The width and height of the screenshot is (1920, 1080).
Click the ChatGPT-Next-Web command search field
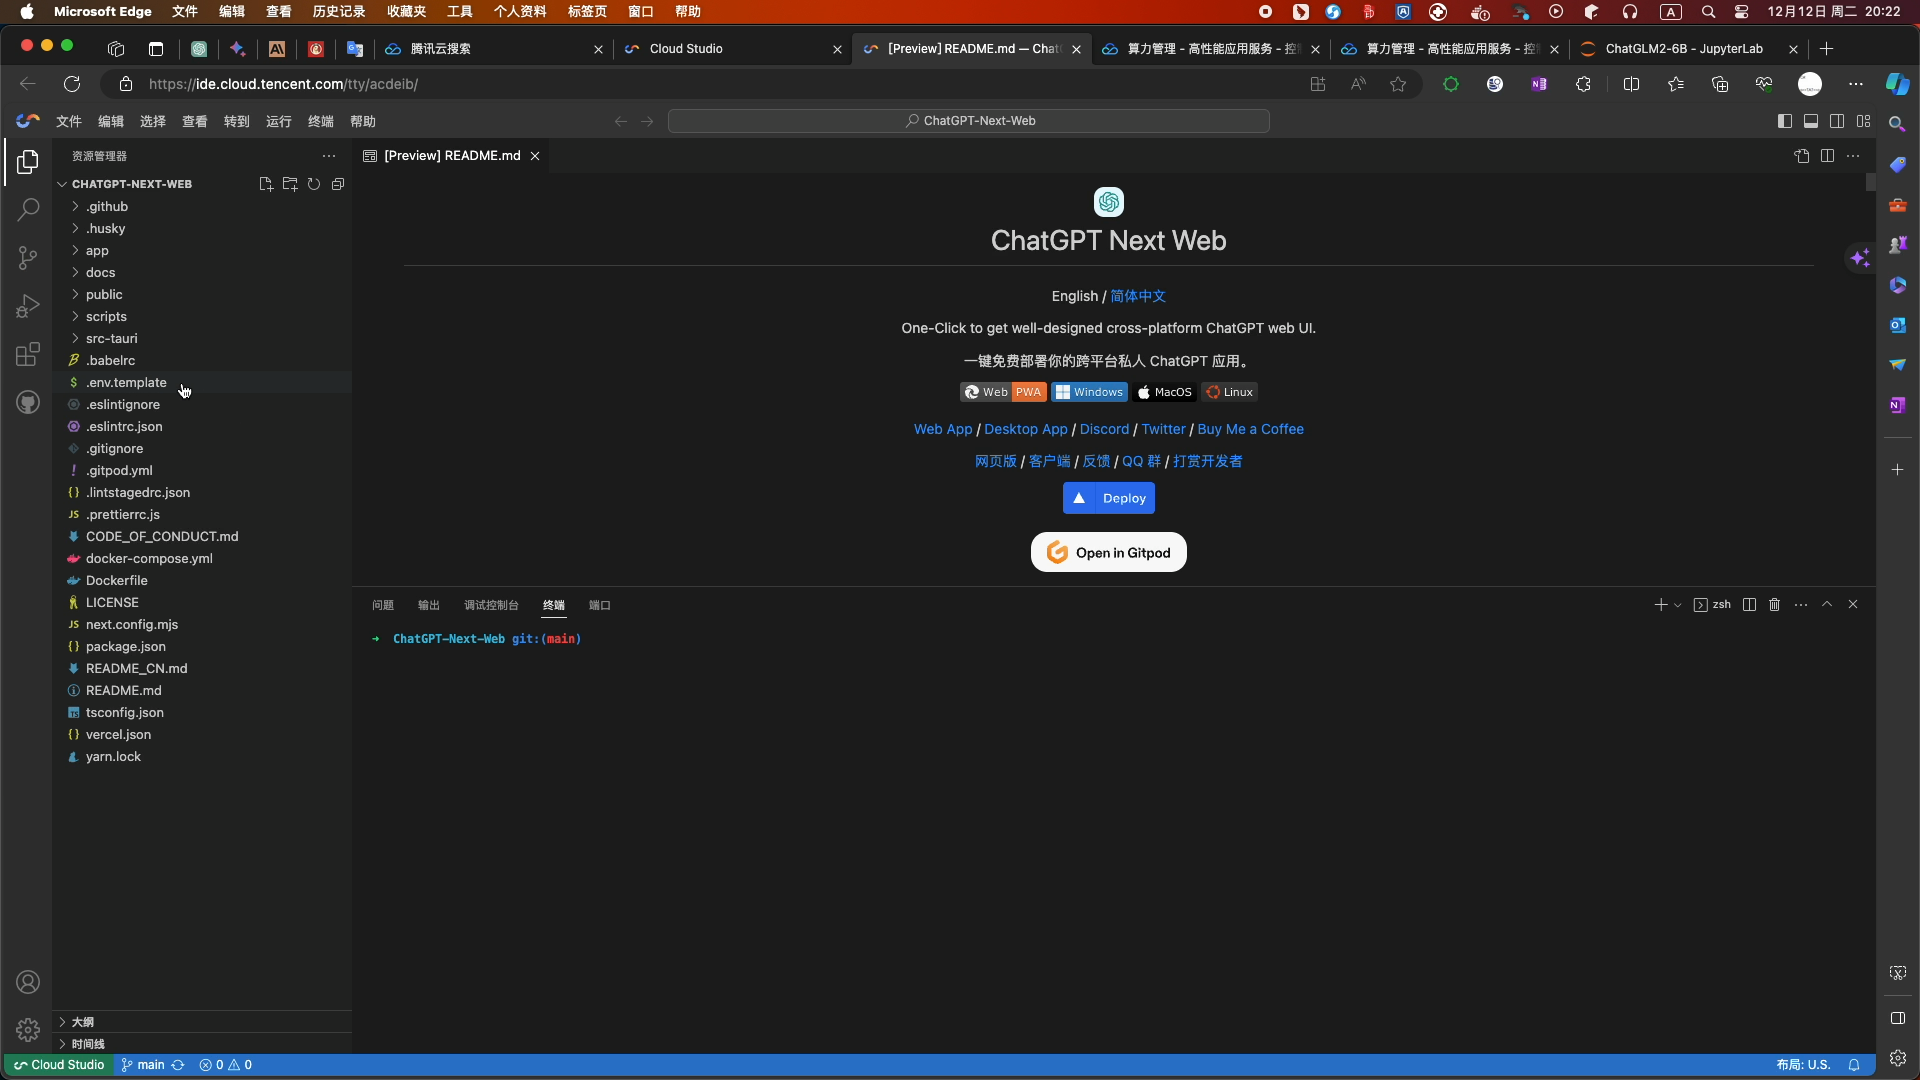(968, 121)
